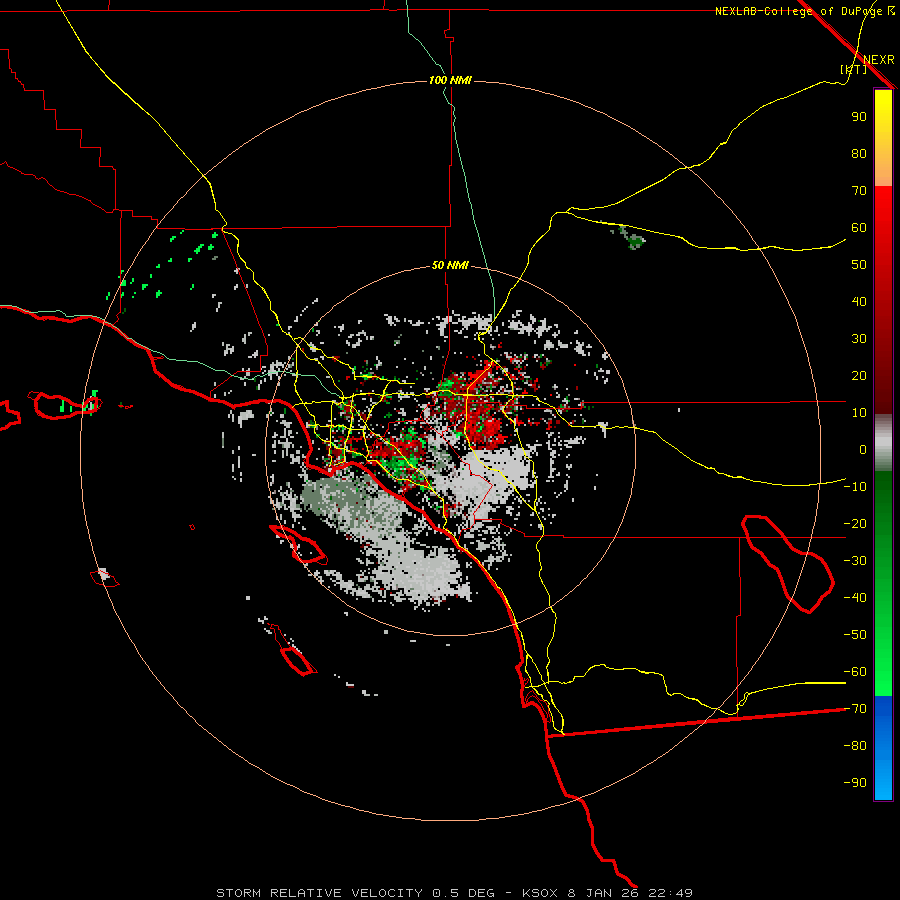Click the 50 value on the velocity scale
The height and width of the screenshot is (900, 900).
[859, 265]
